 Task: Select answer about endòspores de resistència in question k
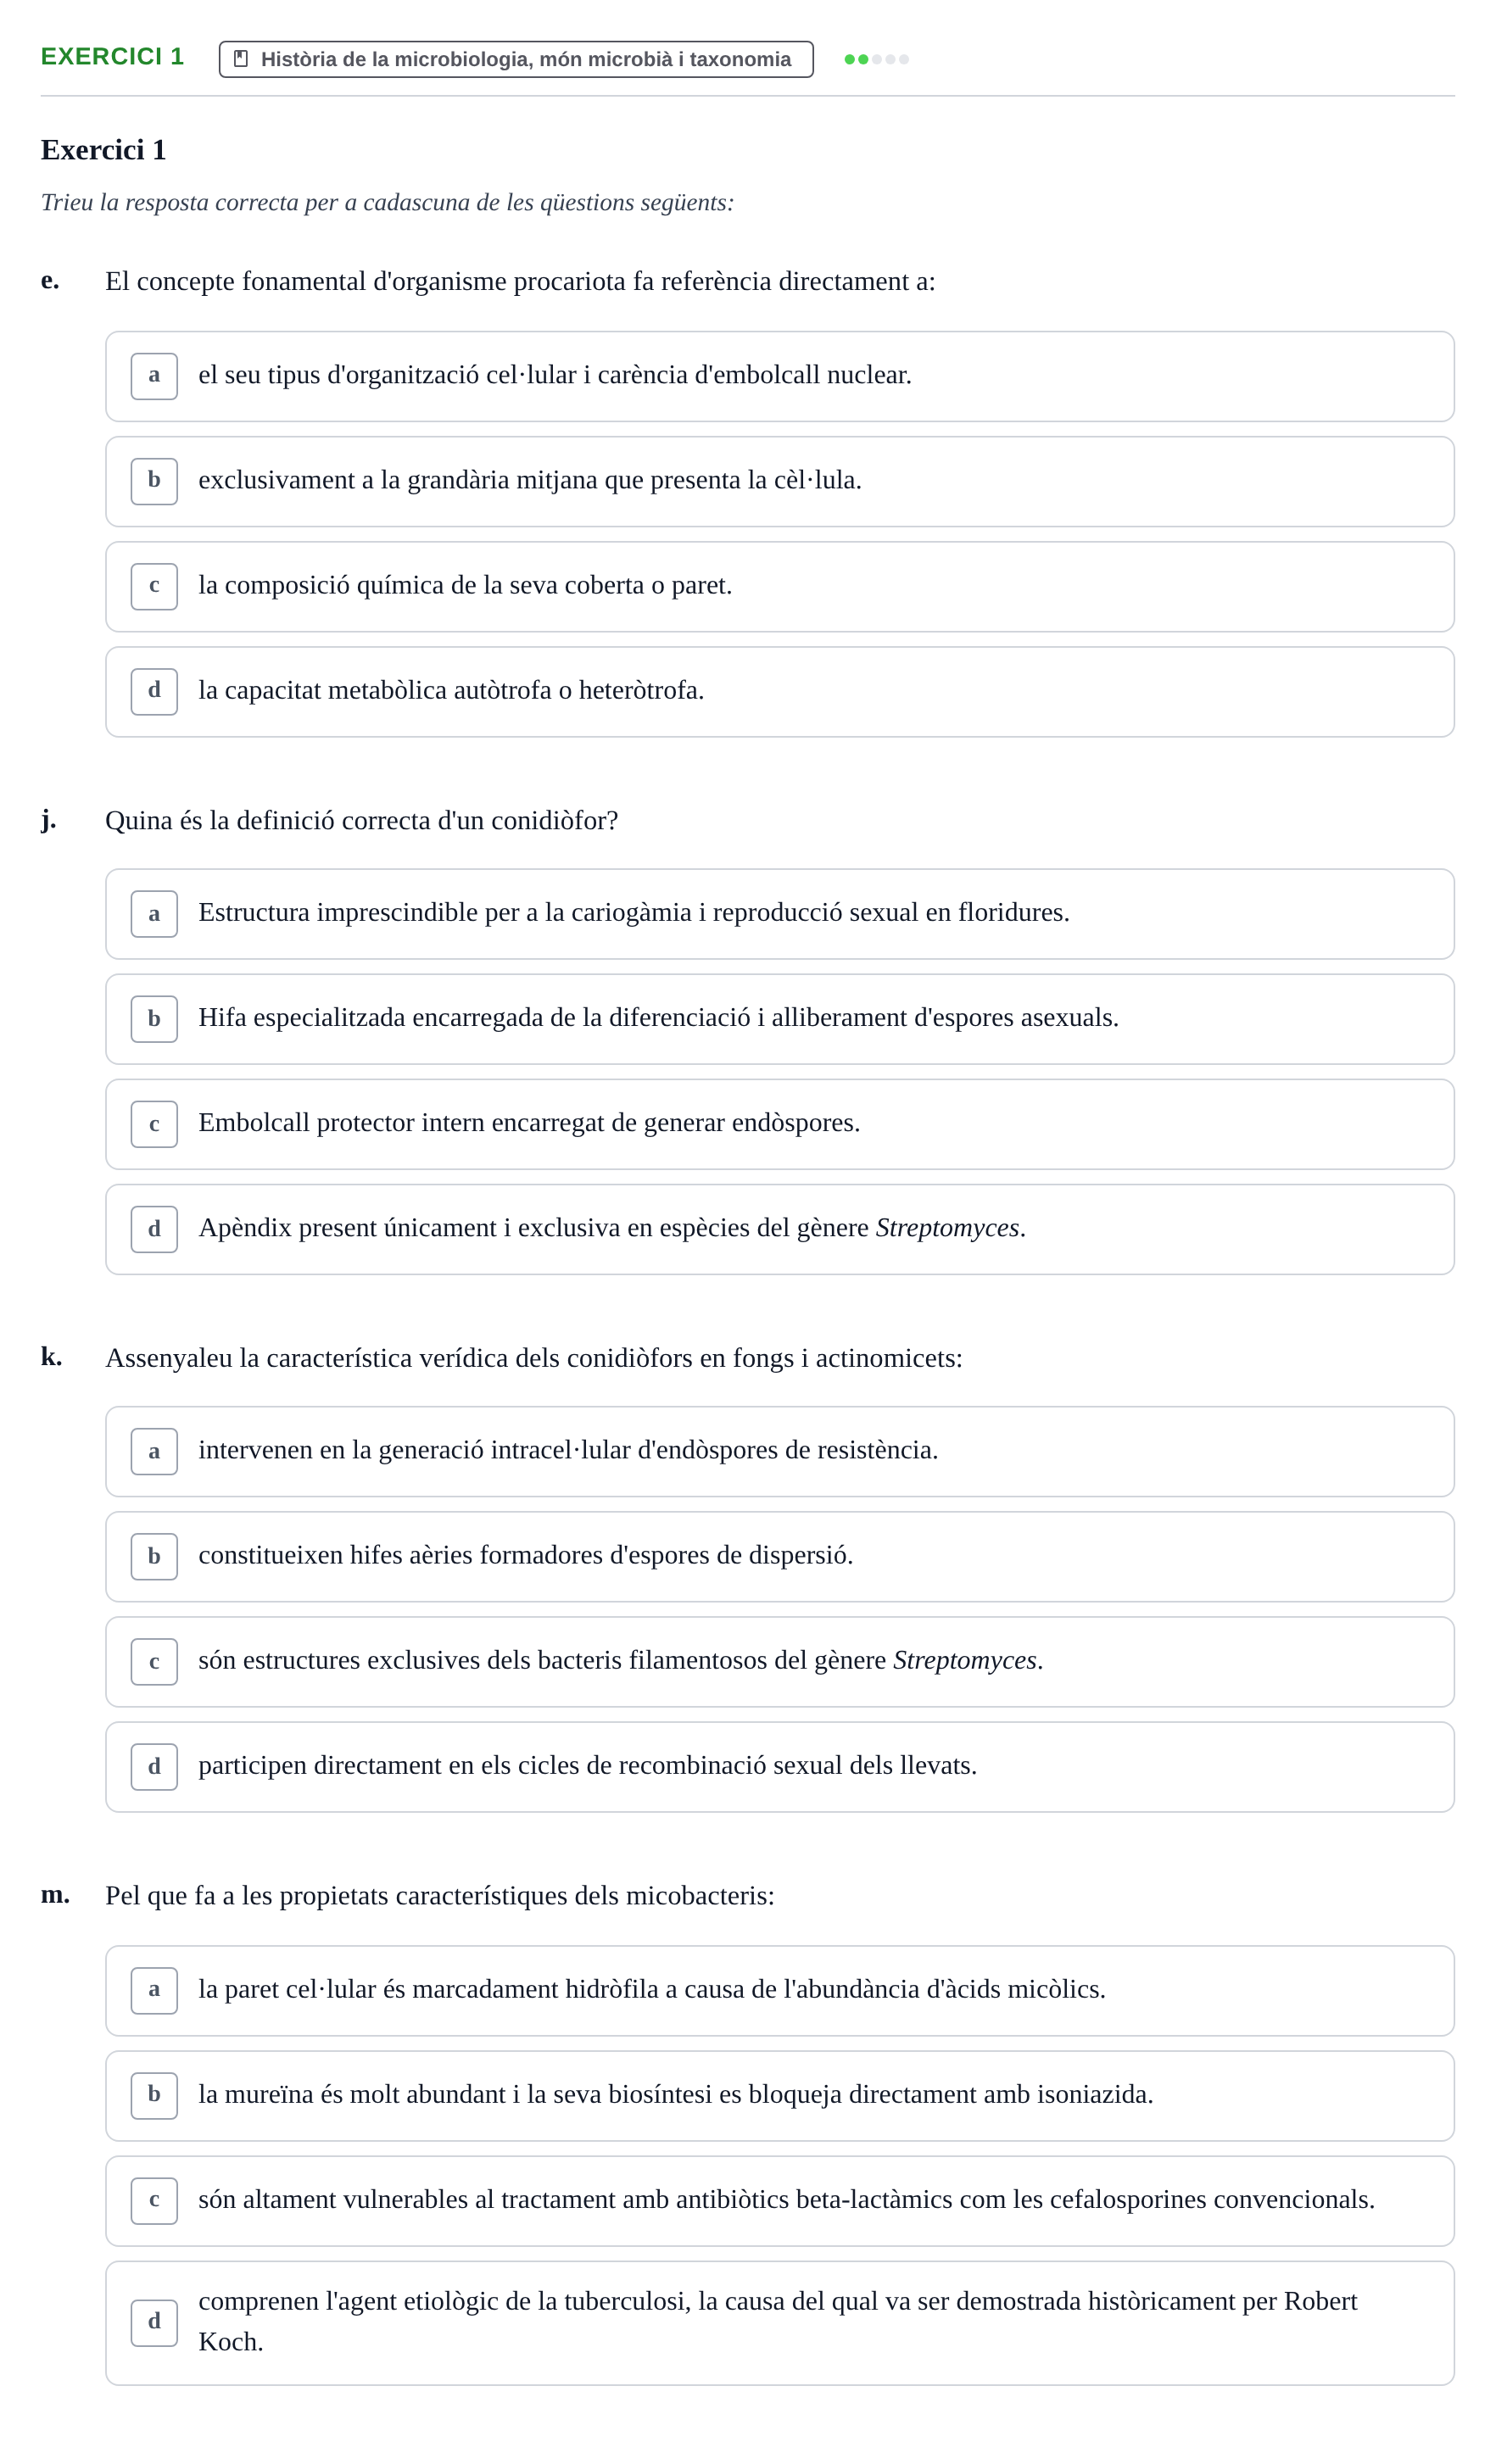coord(780,1452)
